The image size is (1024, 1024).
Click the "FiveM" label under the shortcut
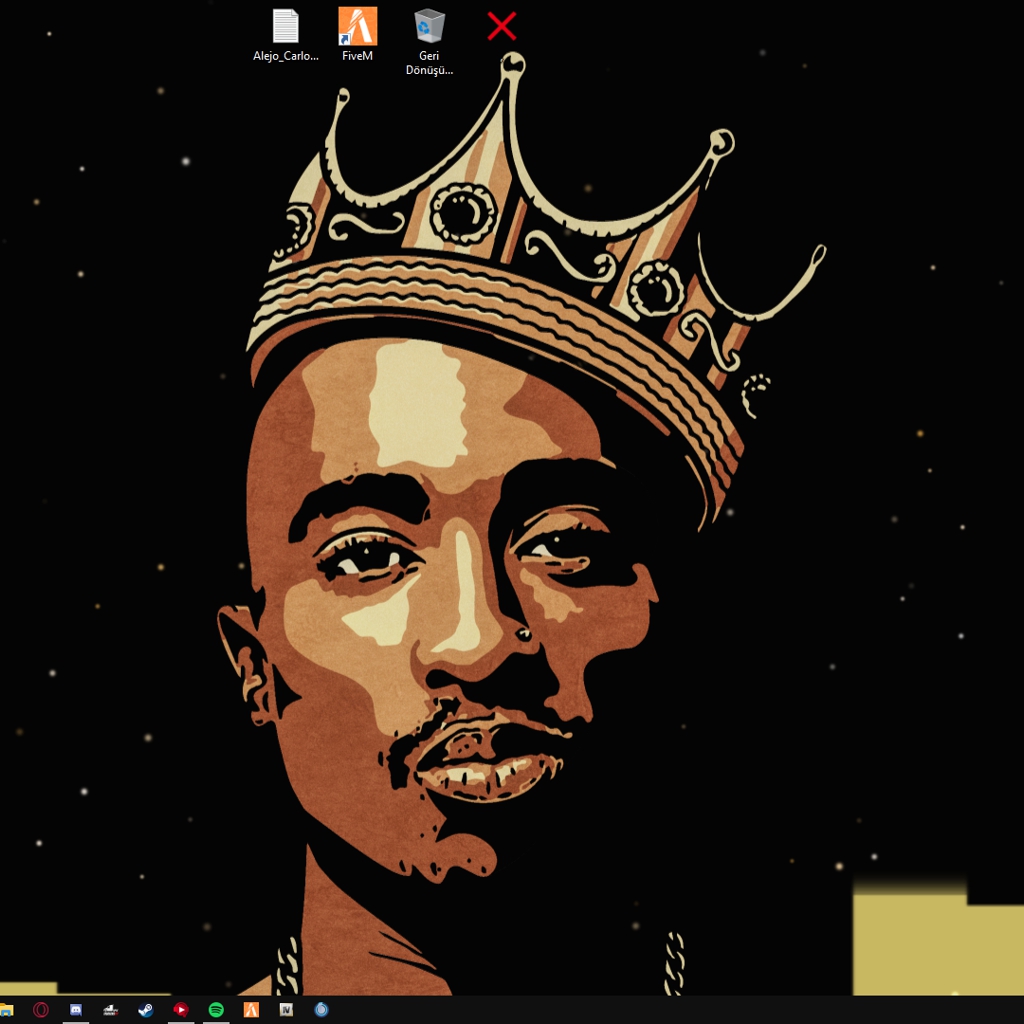pyautogui.click(x=357, y=56)
